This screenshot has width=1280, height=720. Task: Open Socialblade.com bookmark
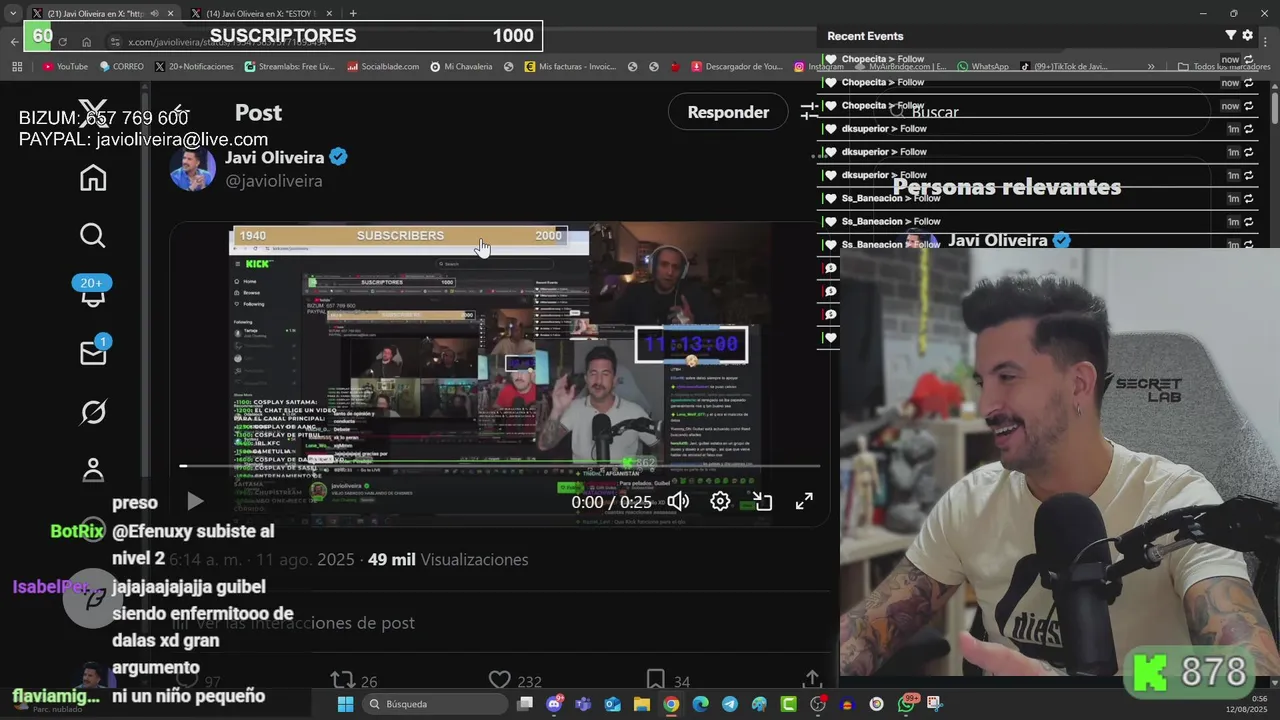[x=383, y=67]
